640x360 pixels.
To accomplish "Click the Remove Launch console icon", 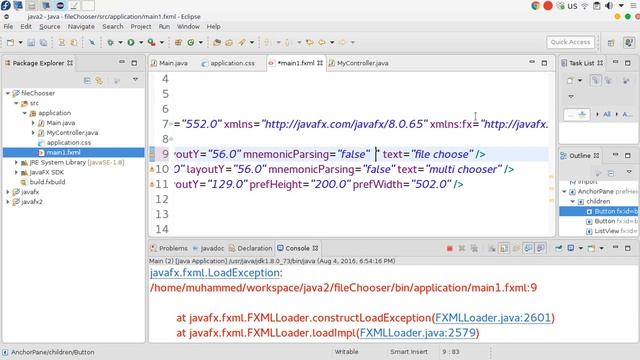I will pyautogui.click(x=462, y=248).
